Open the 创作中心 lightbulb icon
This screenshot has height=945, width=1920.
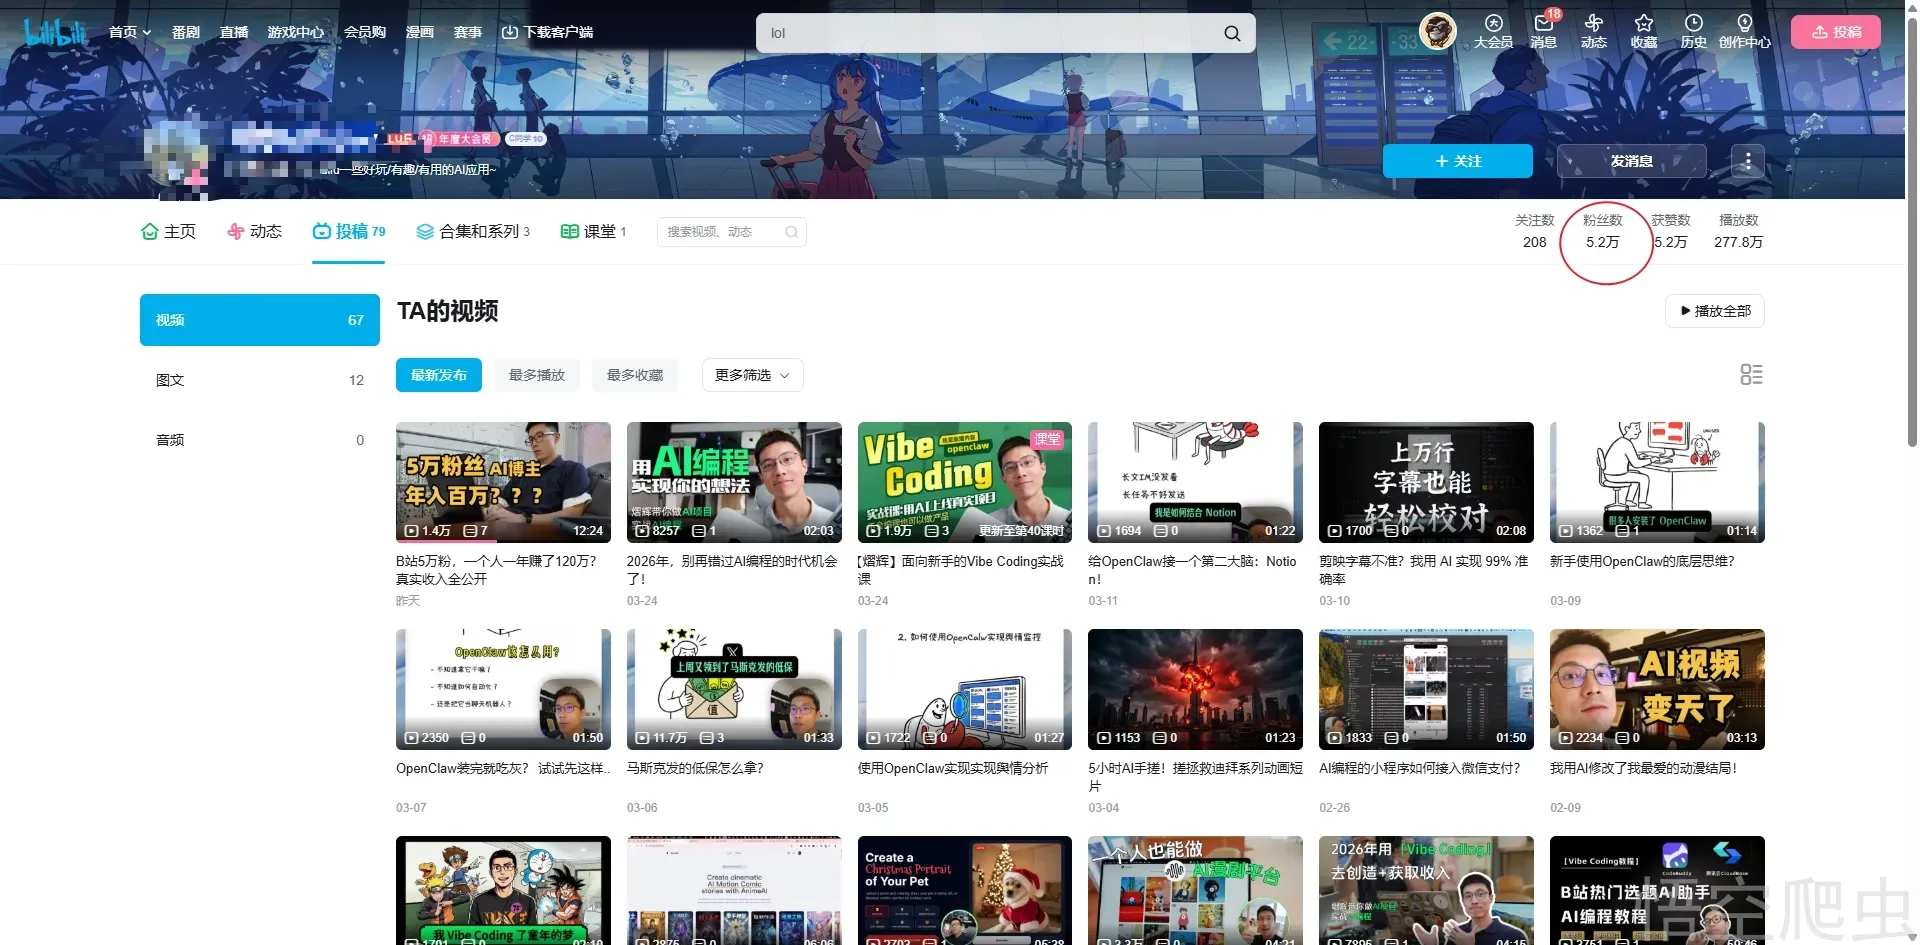1745,31
